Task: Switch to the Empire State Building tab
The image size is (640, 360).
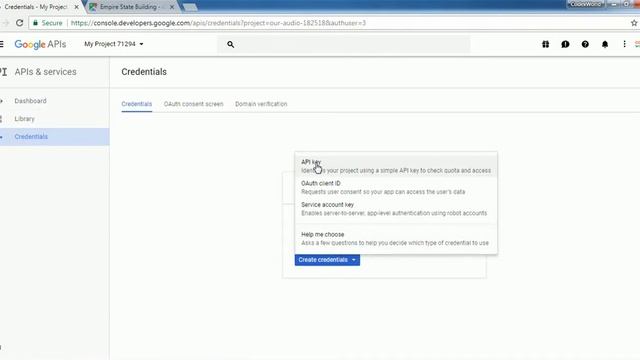Action: pyautogui.click(x=129, y=7)
